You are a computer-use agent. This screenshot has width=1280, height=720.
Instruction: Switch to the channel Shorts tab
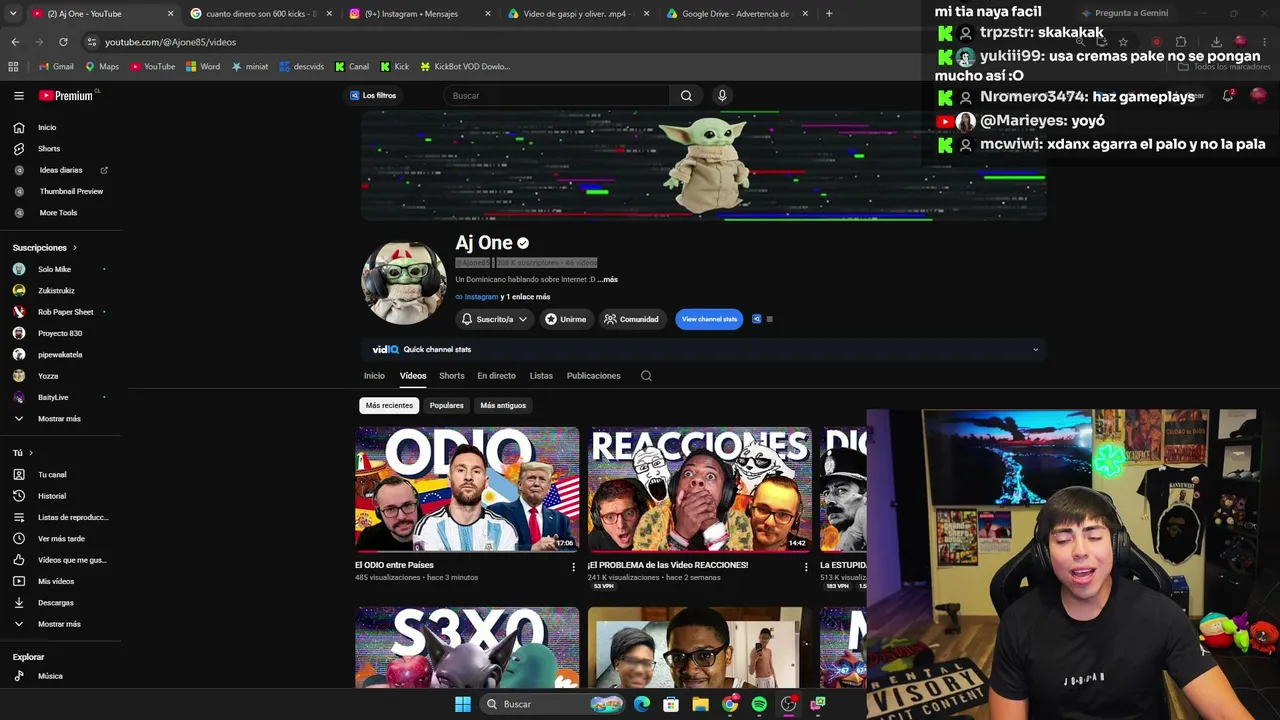[452, 376]
